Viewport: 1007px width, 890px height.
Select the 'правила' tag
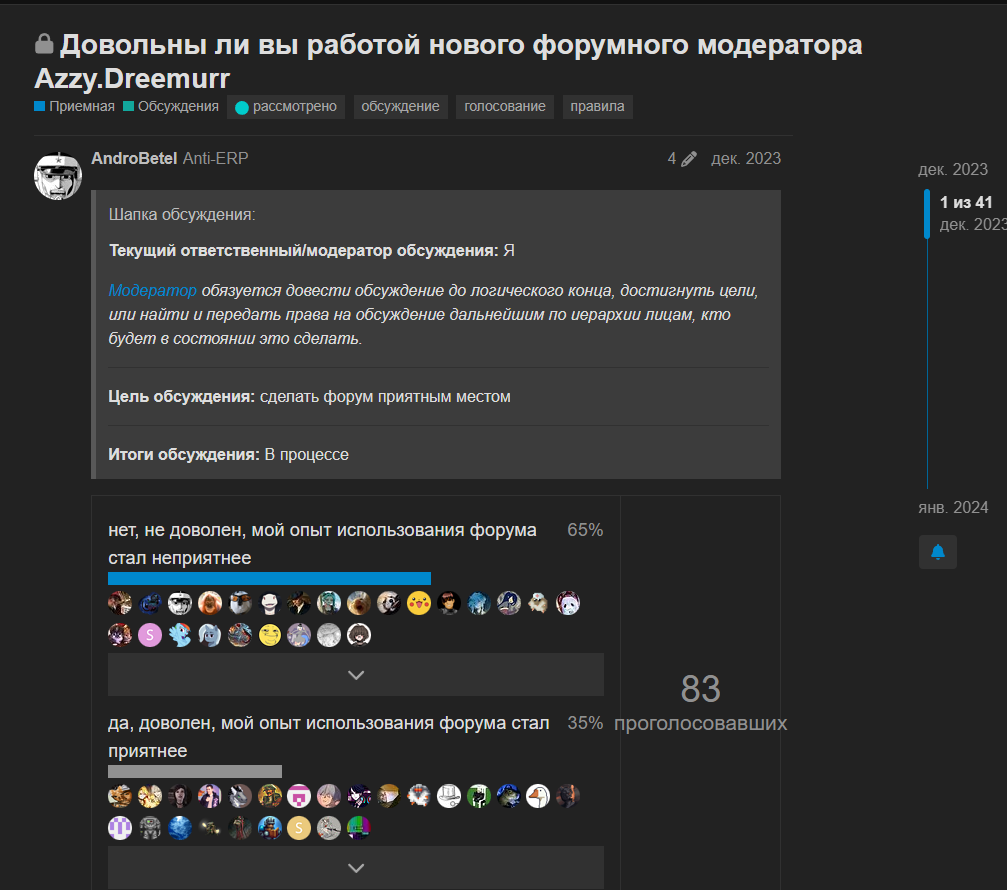[597, 107]
